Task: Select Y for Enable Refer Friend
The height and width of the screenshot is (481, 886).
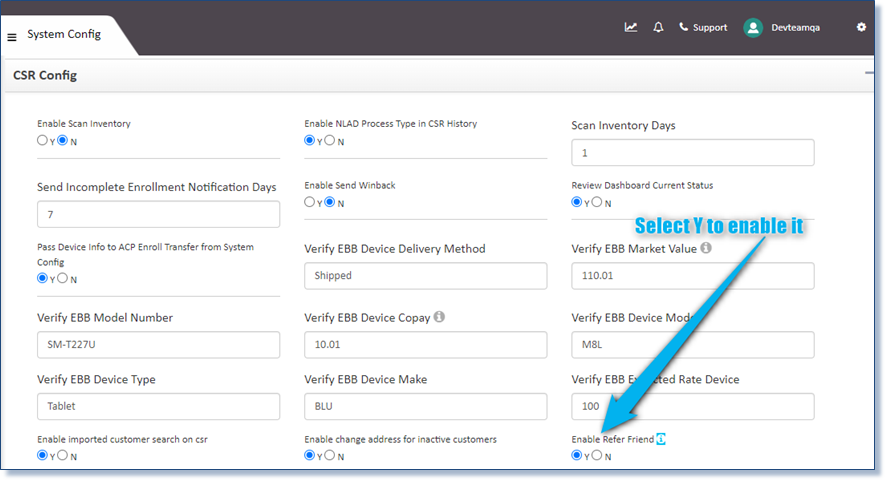Action: pos(577,454)
